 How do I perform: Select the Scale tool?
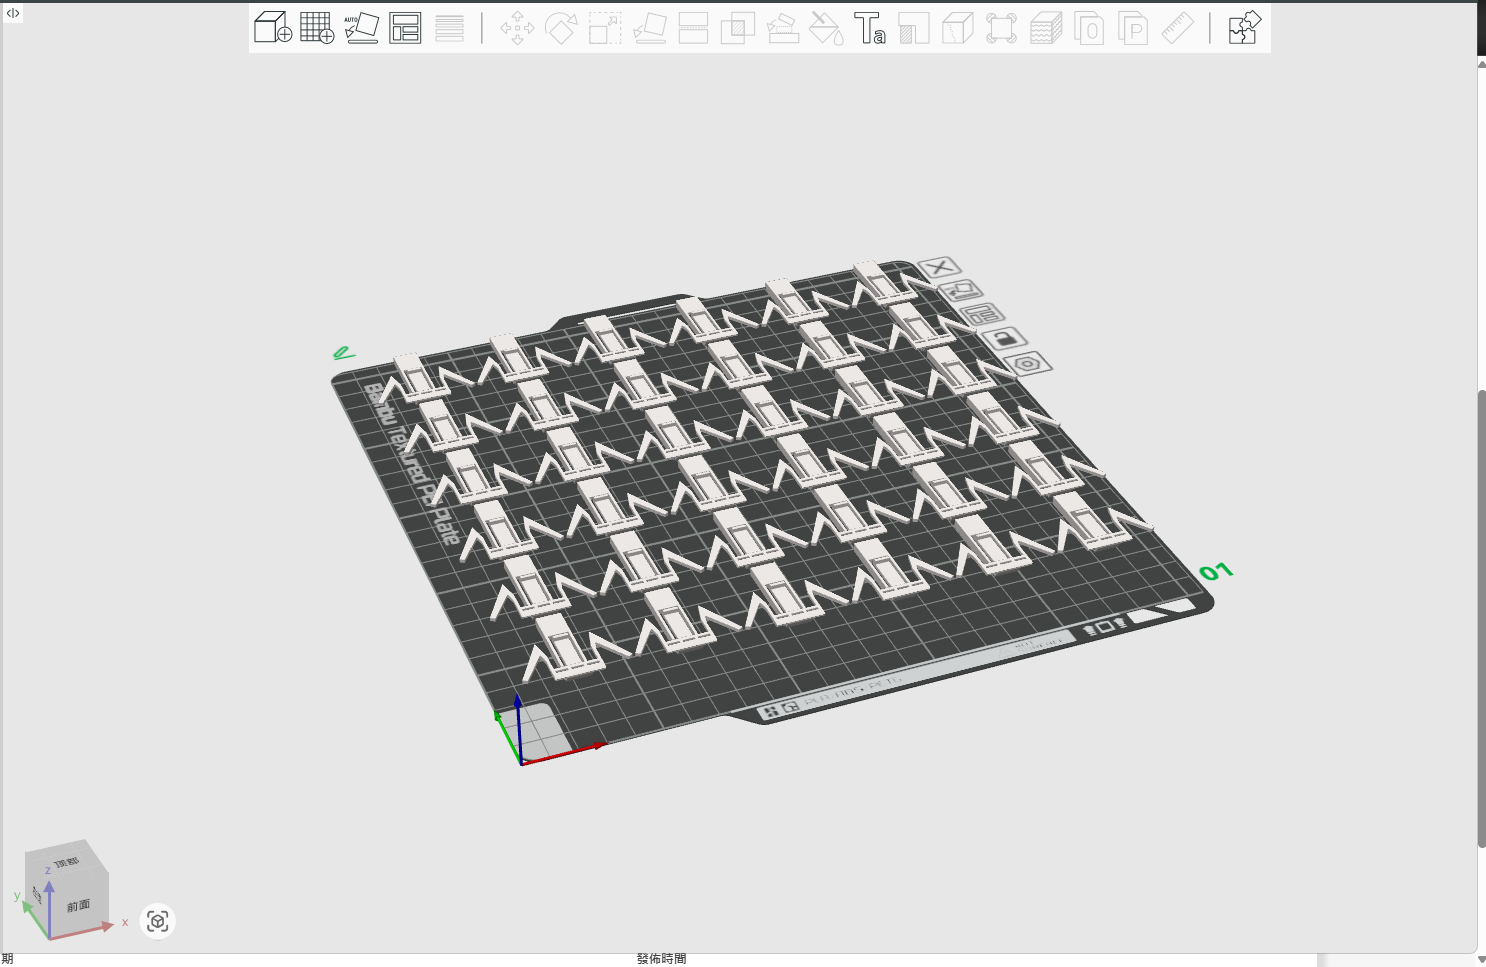point(605,28)
